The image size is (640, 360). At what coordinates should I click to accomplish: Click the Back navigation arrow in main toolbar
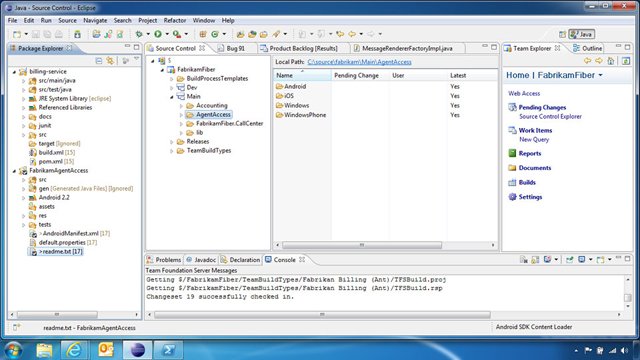tap(352, 34)
